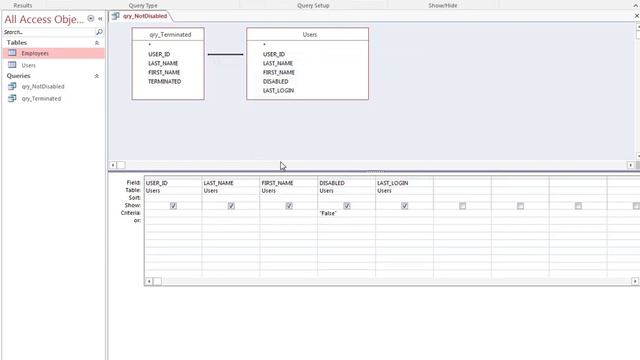Select FIRST_NAME in qry_Terminated field list
This screenshot has width=640, height=360.
point(164,72)
